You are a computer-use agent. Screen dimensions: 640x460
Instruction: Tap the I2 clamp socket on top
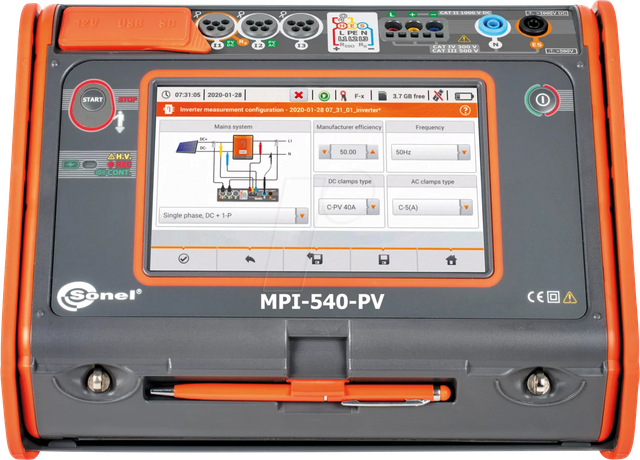pyautogui.click(x=259, y=27)
